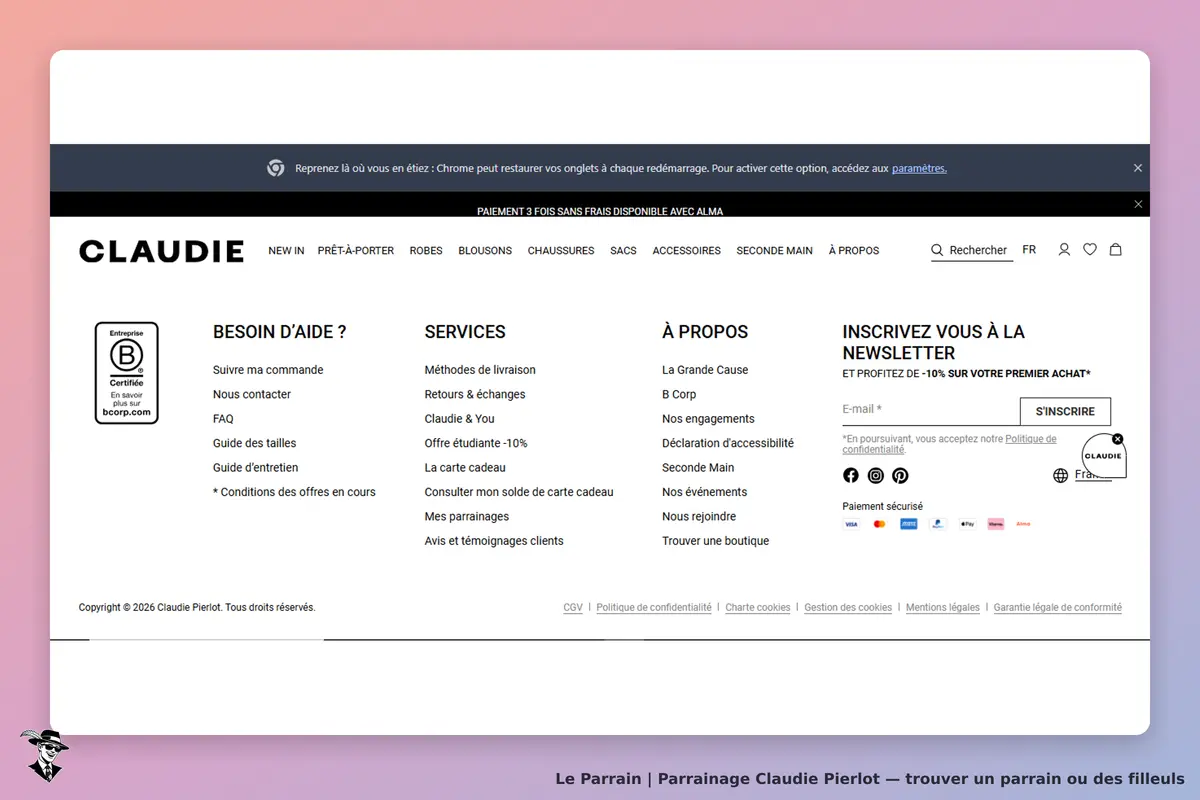1200x800 pixels.
Task: Focus the E-mail newsletter field
Action: coord(931,410)
